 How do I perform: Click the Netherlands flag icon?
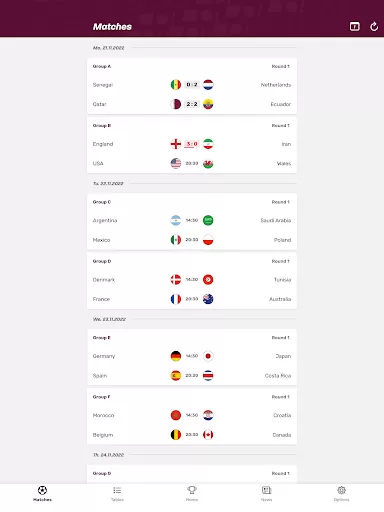tap(208, 85)
